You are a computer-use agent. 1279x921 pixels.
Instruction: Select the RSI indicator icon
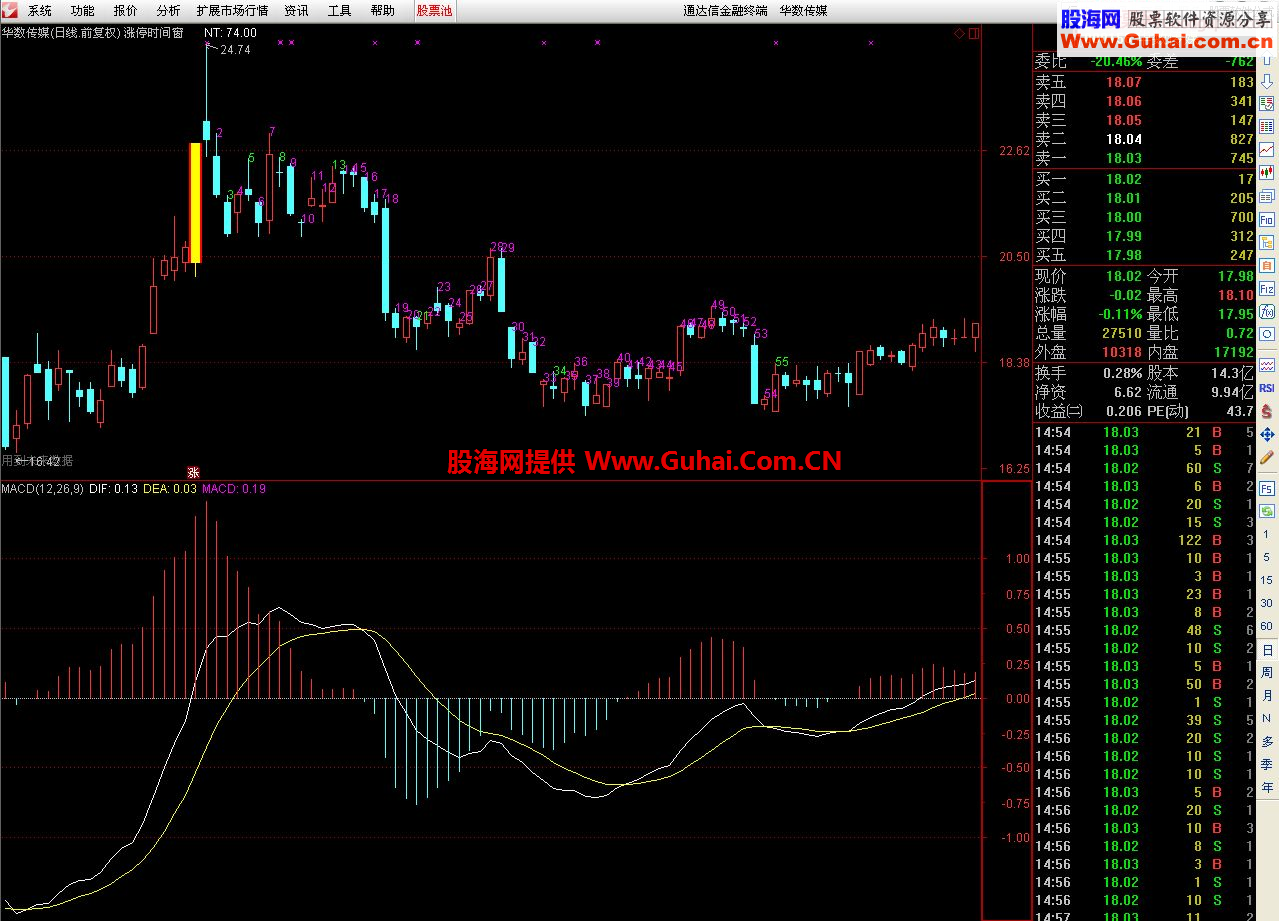tap(1267, 386)
